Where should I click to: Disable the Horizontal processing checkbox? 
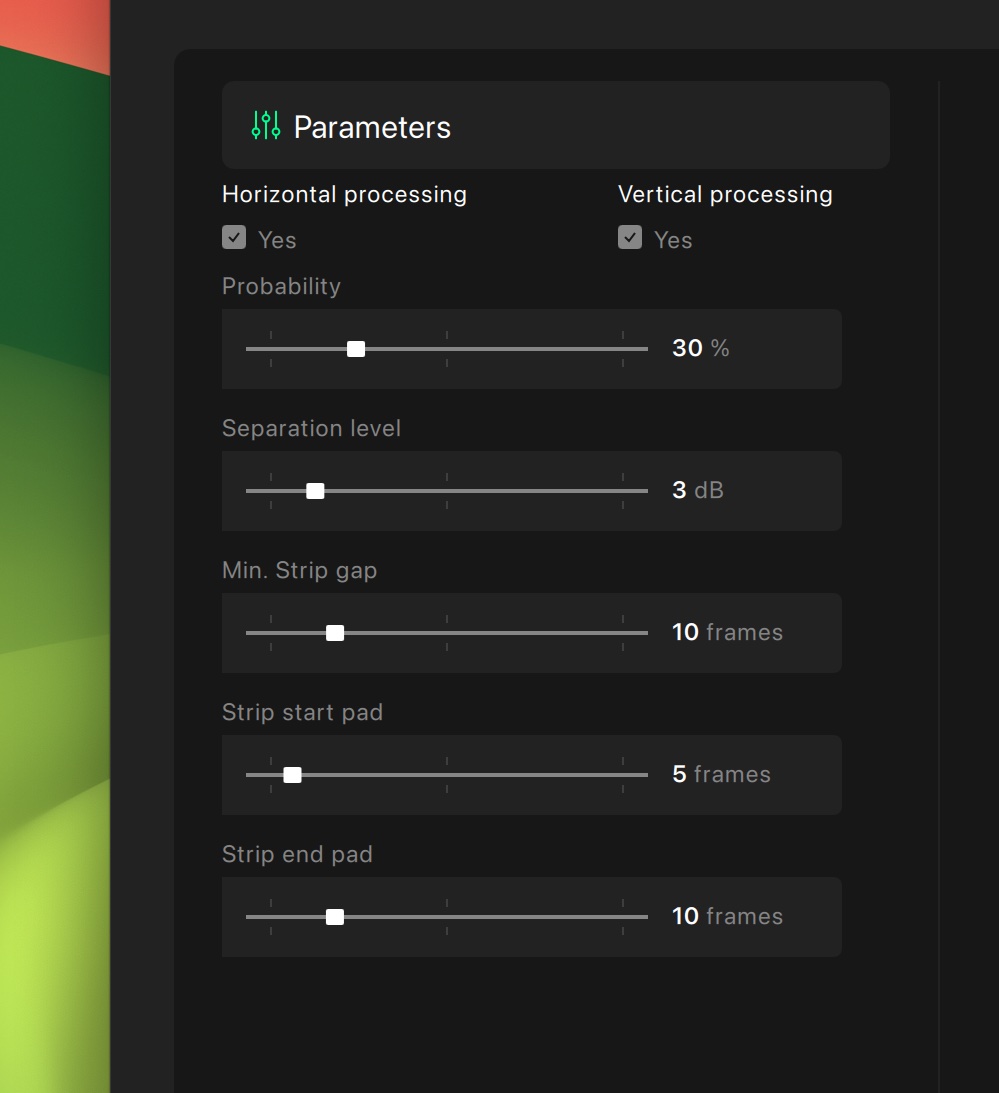(x=234, y=237)
